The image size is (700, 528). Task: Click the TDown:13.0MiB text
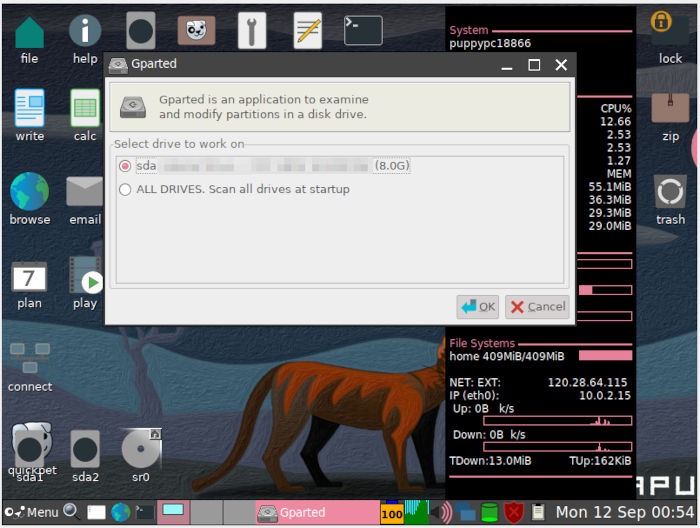(x=490, y=461)
